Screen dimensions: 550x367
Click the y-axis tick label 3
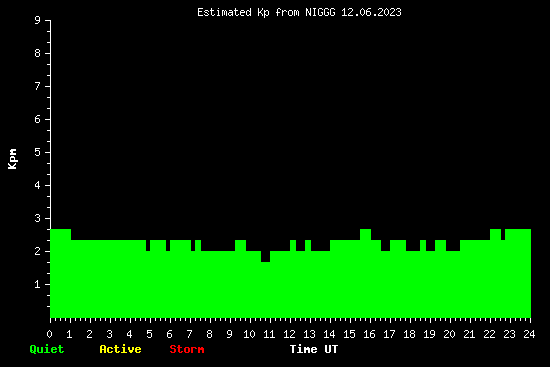38,218
